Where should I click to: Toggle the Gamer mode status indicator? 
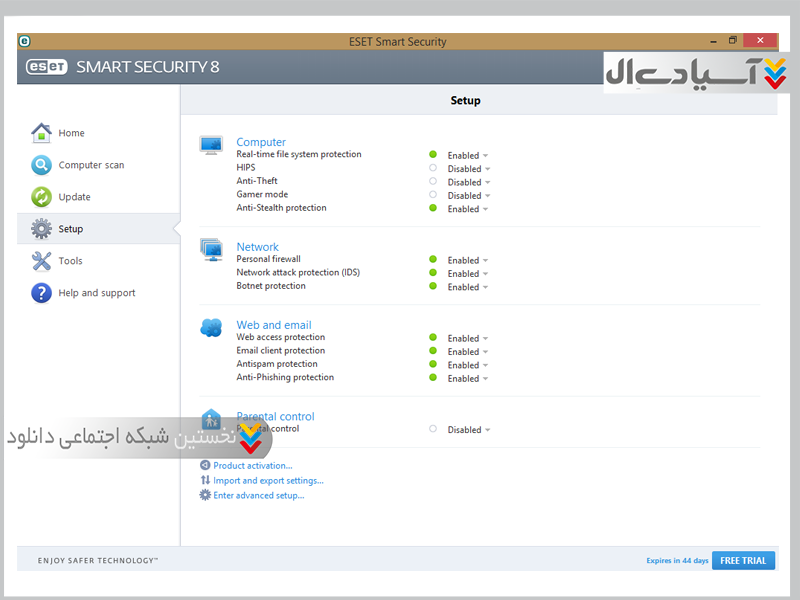click(x=433, y=195)
